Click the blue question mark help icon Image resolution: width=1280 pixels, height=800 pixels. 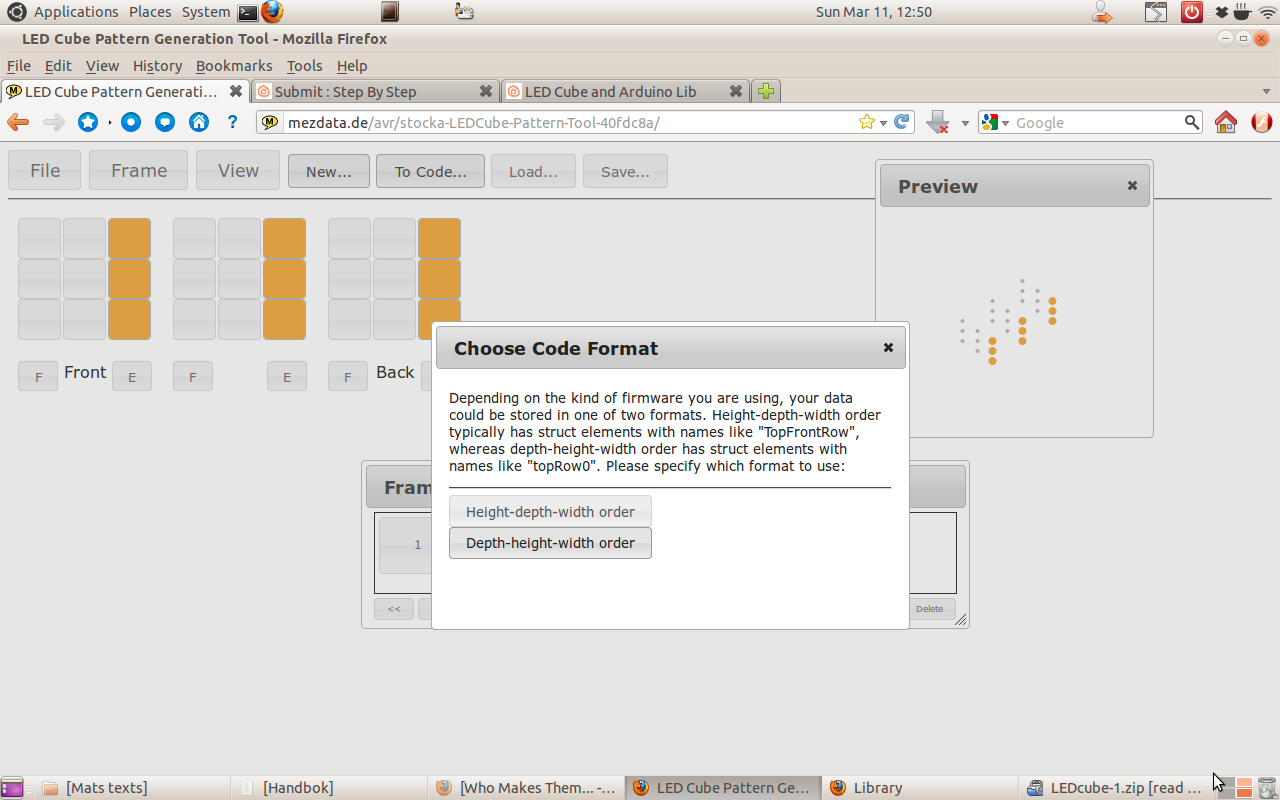233,122
